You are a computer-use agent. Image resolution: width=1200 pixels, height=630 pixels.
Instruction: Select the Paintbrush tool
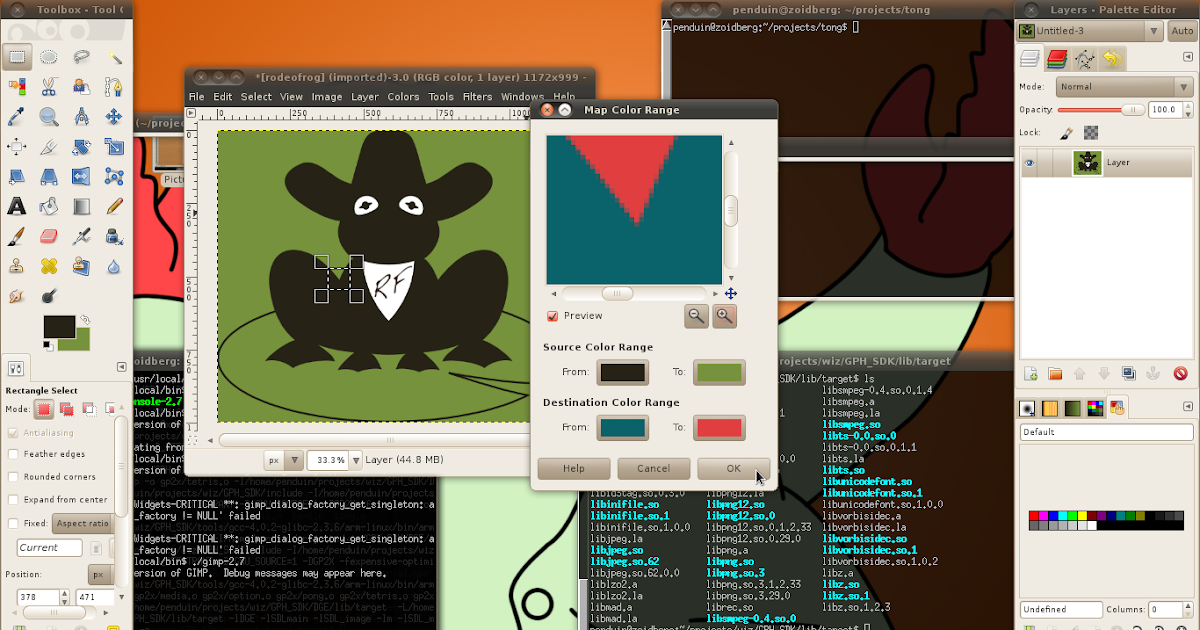(x=16, y=236)
